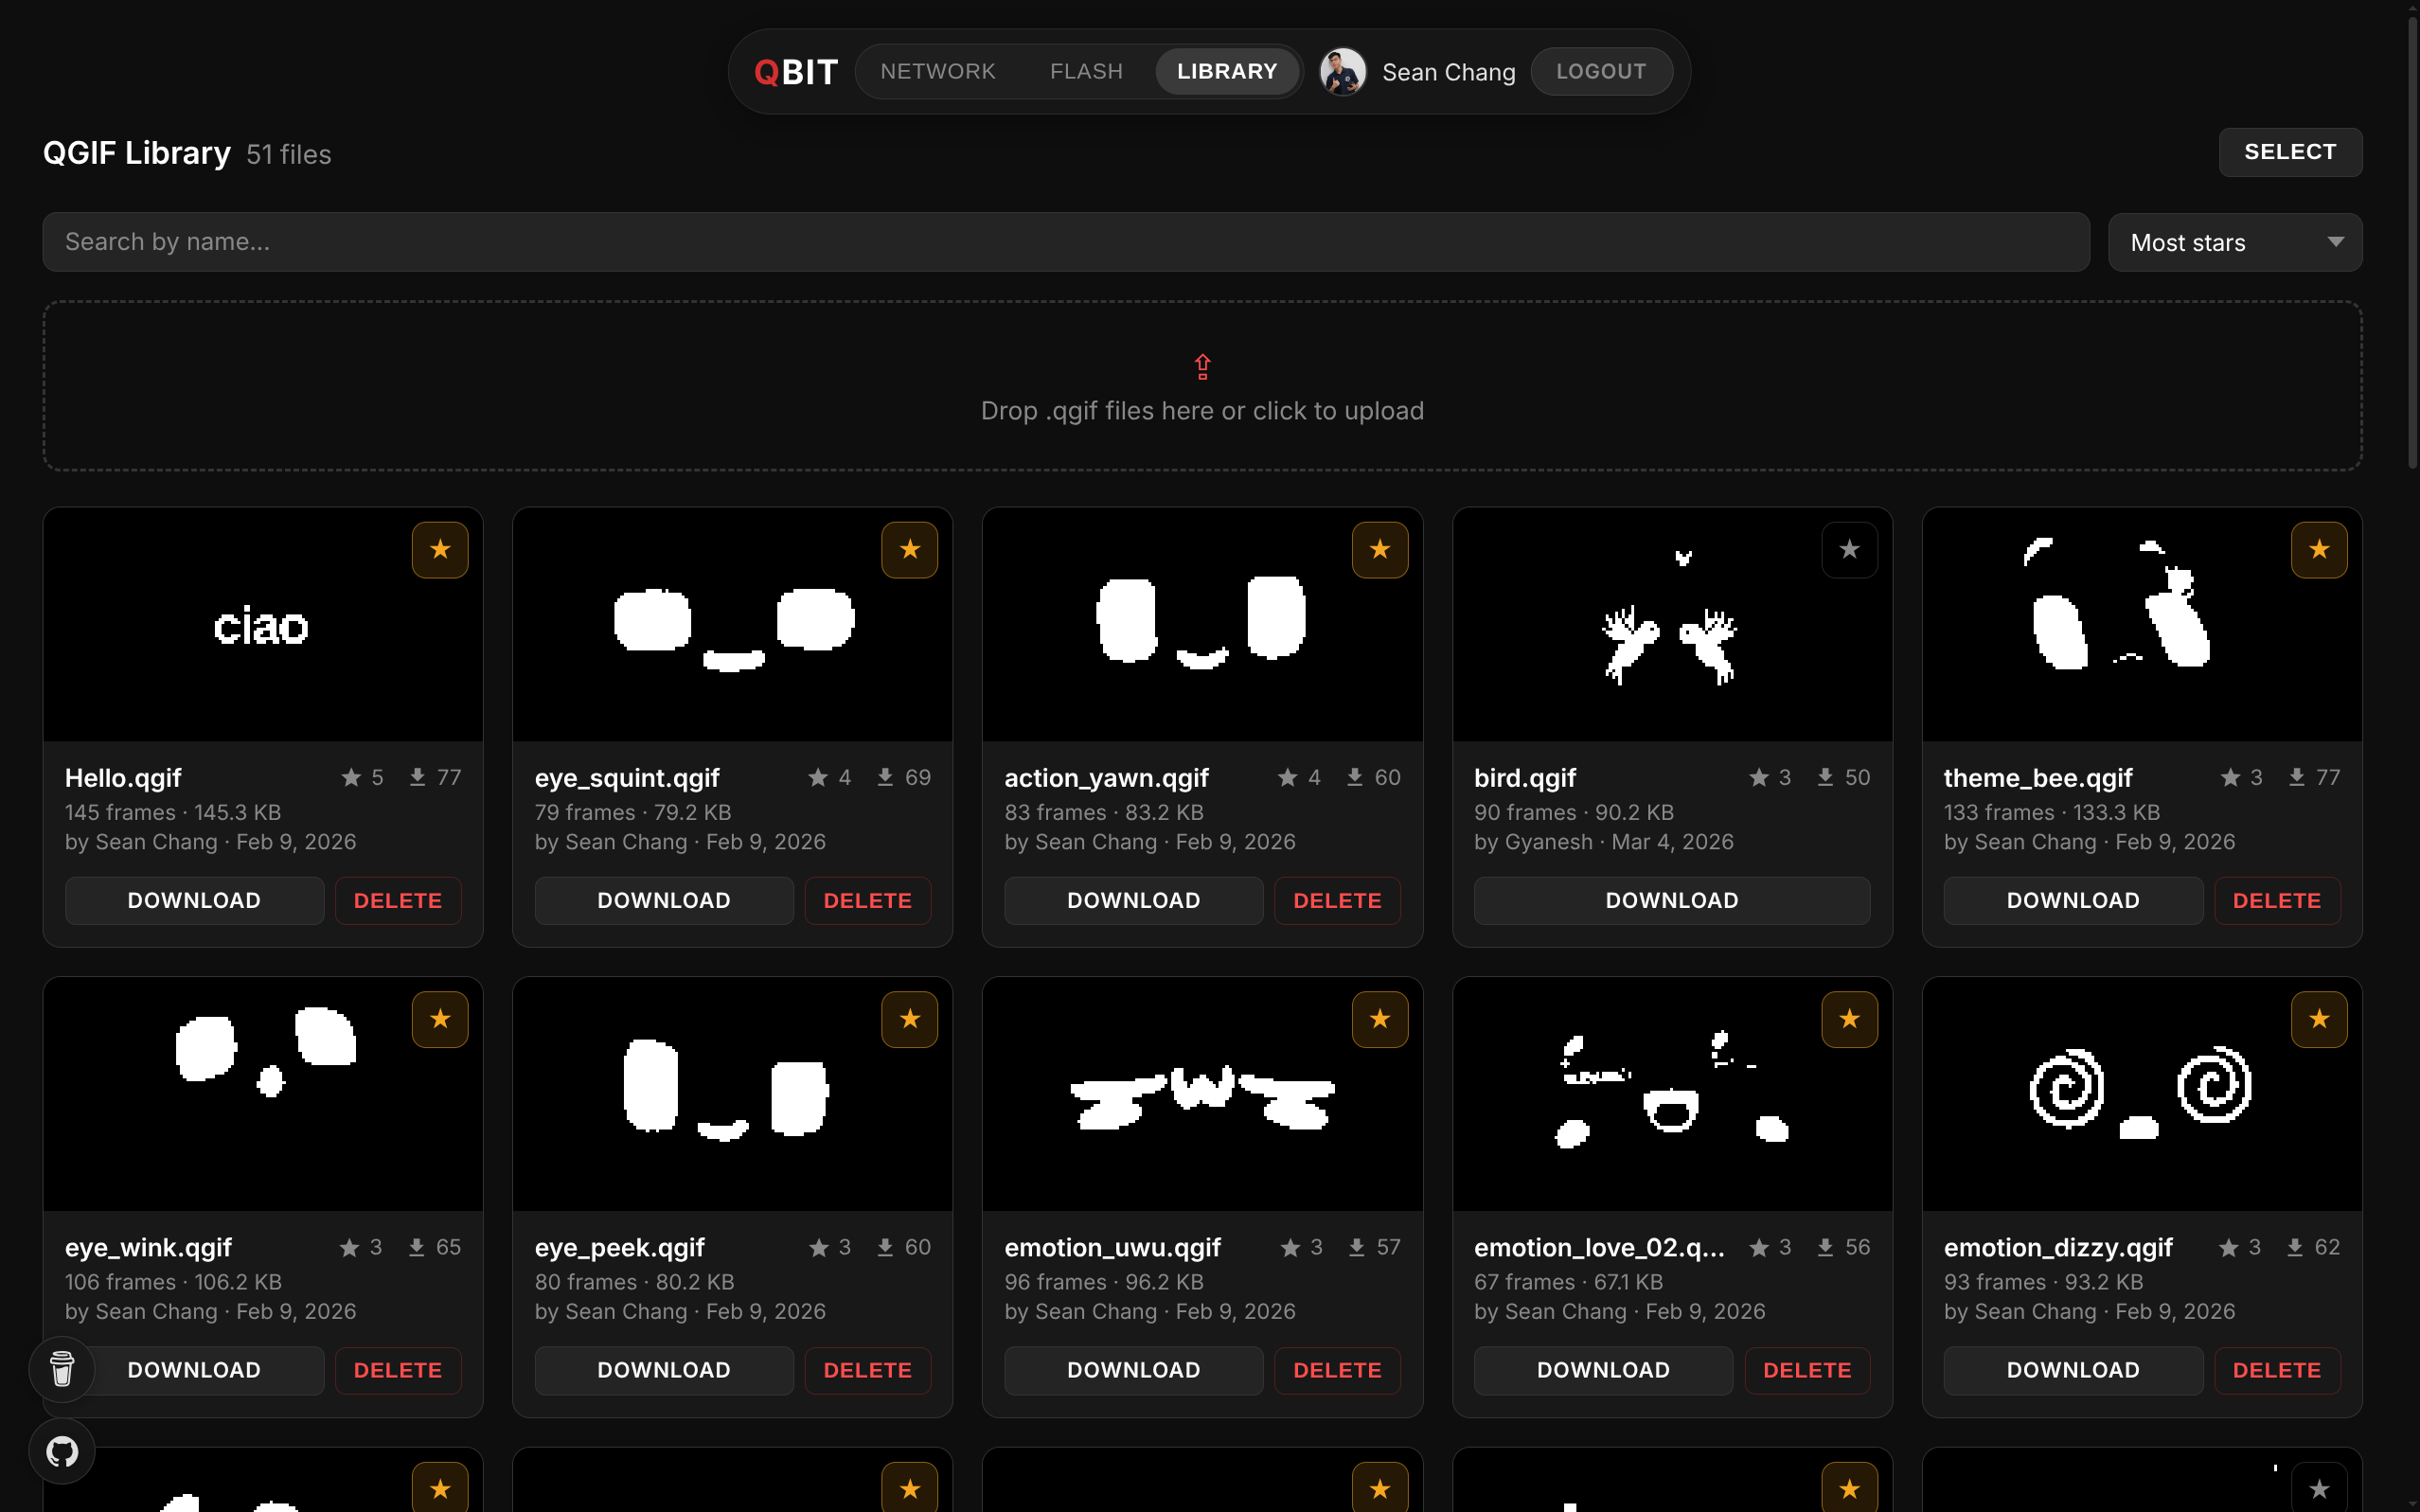
Task: Toggle star on action_yawn.qgif card
Action: click(x=1380, y=549)
